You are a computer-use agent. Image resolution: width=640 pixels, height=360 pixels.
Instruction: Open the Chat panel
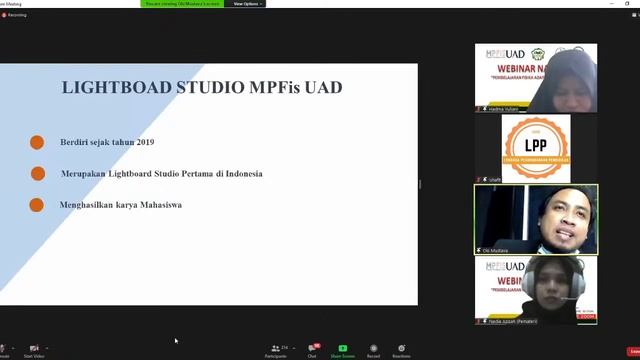click(312, 351)
